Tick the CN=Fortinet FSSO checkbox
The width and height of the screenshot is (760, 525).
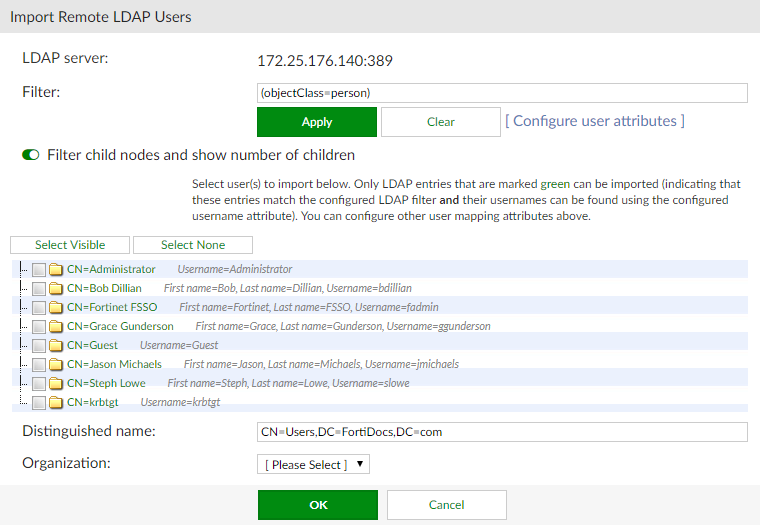coord(39,308)
